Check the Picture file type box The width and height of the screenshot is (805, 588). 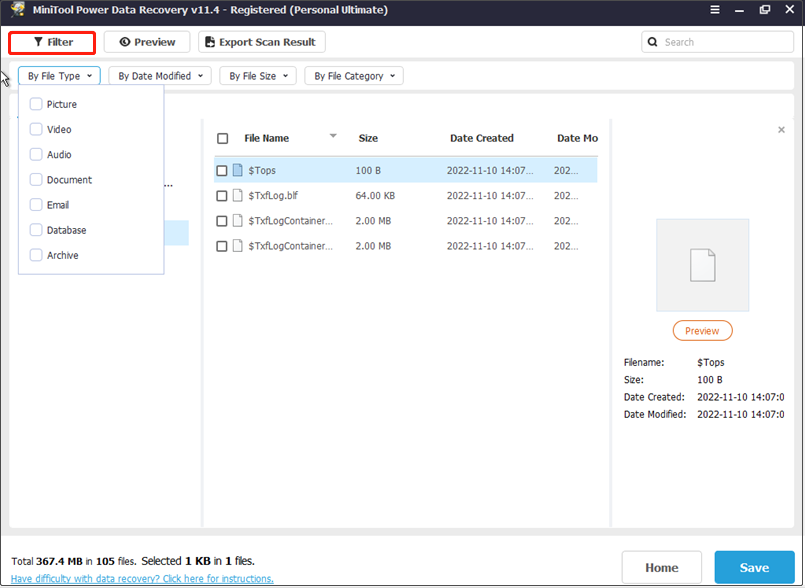tap(36, 104)
